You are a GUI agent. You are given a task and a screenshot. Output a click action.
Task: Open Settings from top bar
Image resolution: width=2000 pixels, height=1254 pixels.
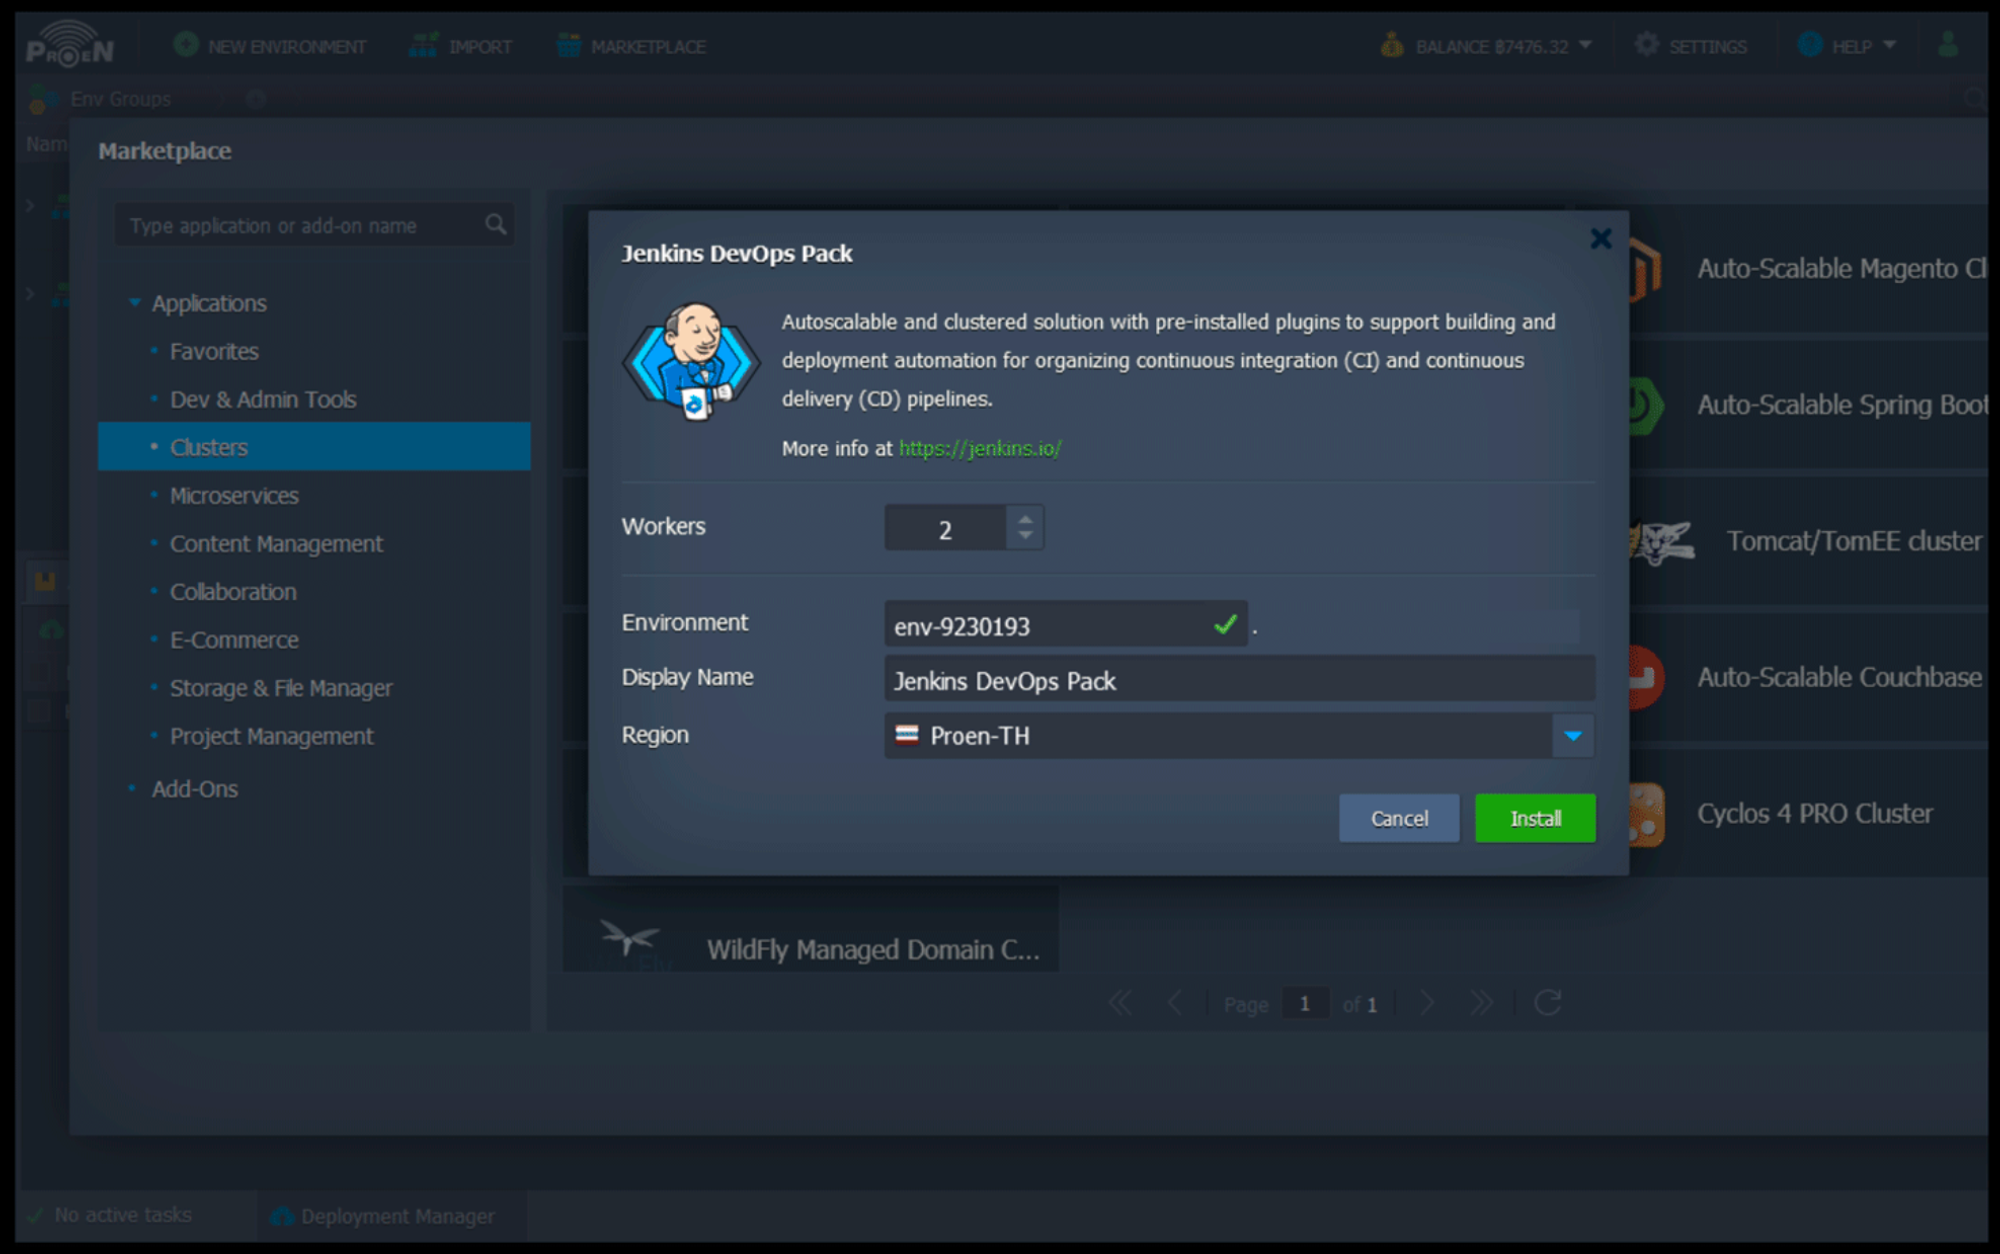(x=1691, y=46)
